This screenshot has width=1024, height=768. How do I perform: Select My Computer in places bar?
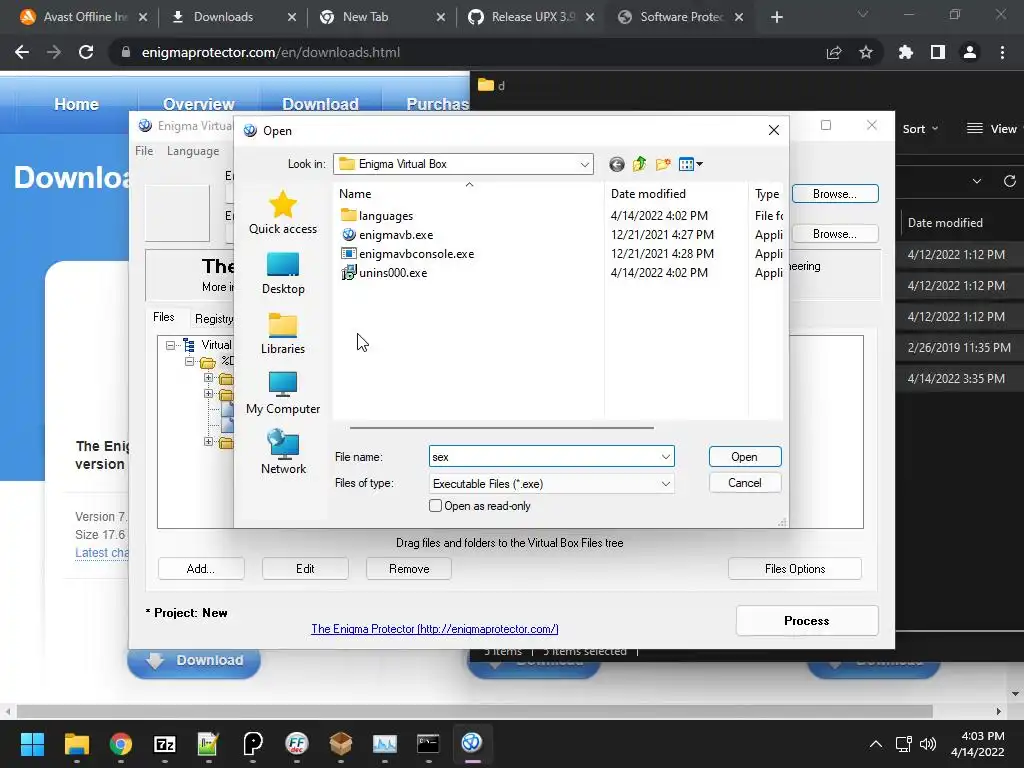pos(283,393)
